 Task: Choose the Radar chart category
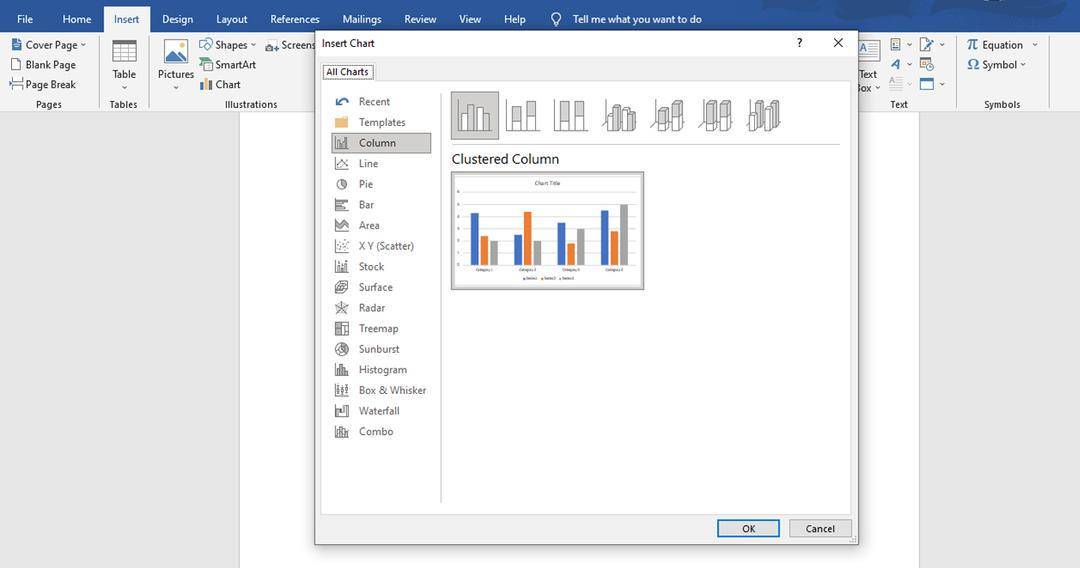(381, 308)
